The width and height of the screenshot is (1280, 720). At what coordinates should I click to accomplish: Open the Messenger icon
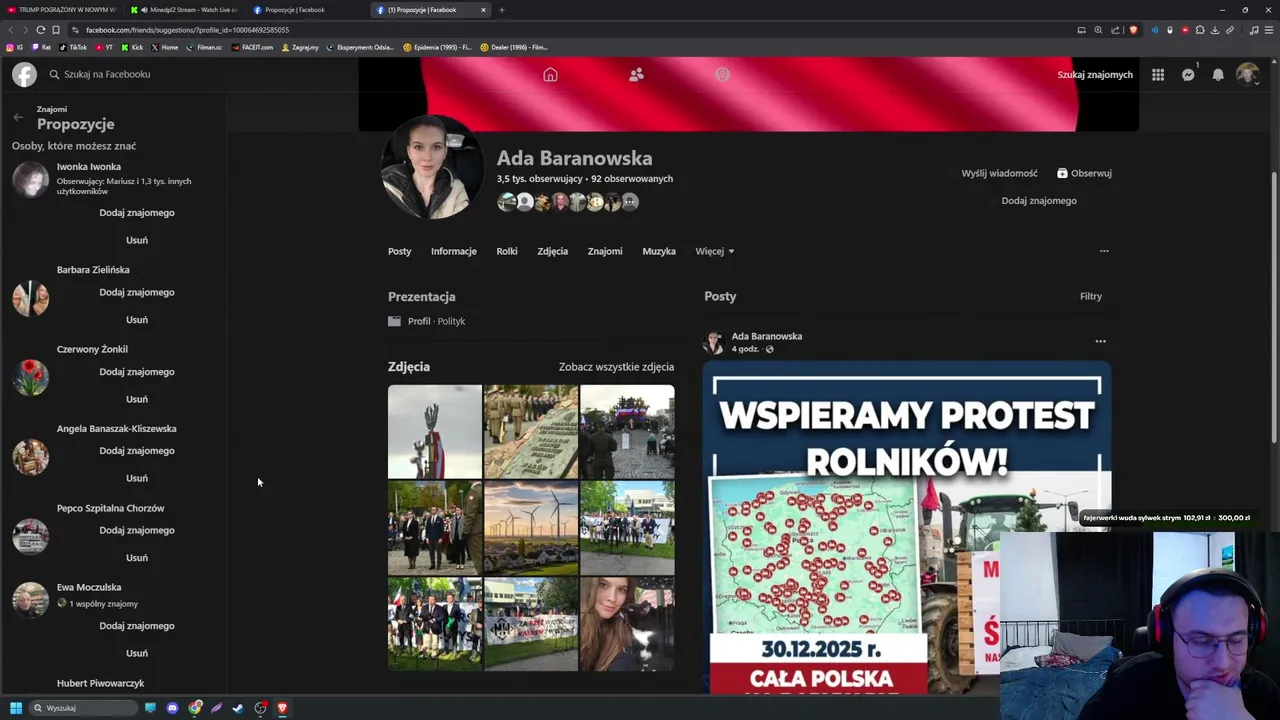click(1188, 75)
